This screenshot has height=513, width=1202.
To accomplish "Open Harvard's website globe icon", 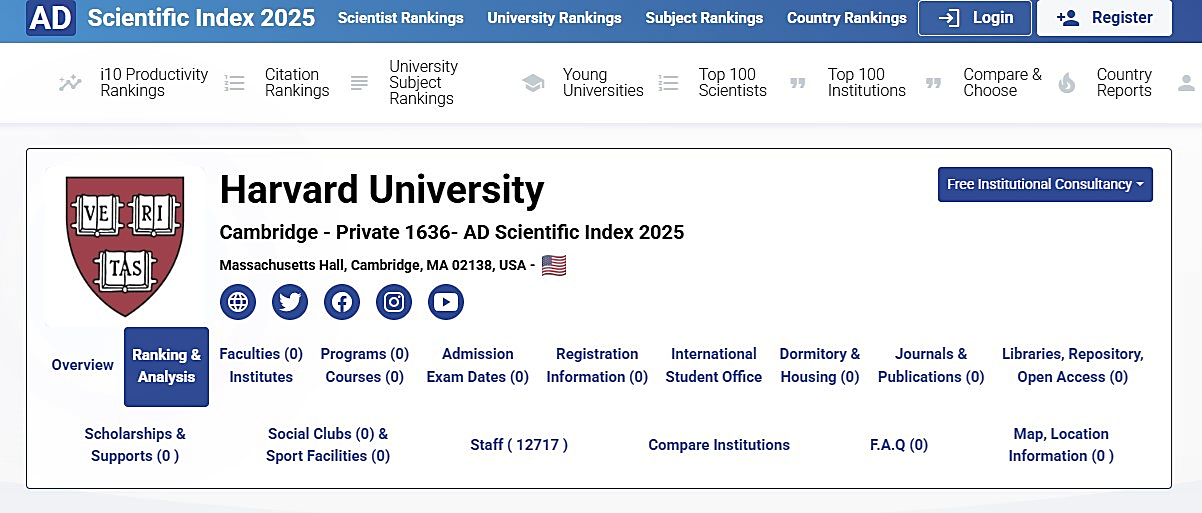I will [238, 302].
